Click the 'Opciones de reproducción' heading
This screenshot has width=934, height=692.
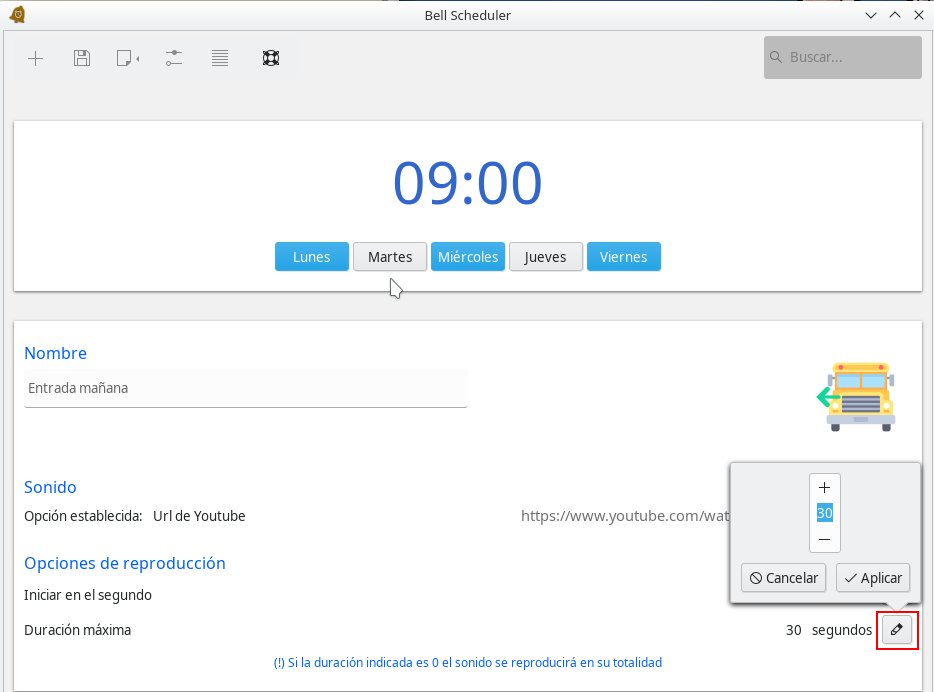tap(124, 563)
